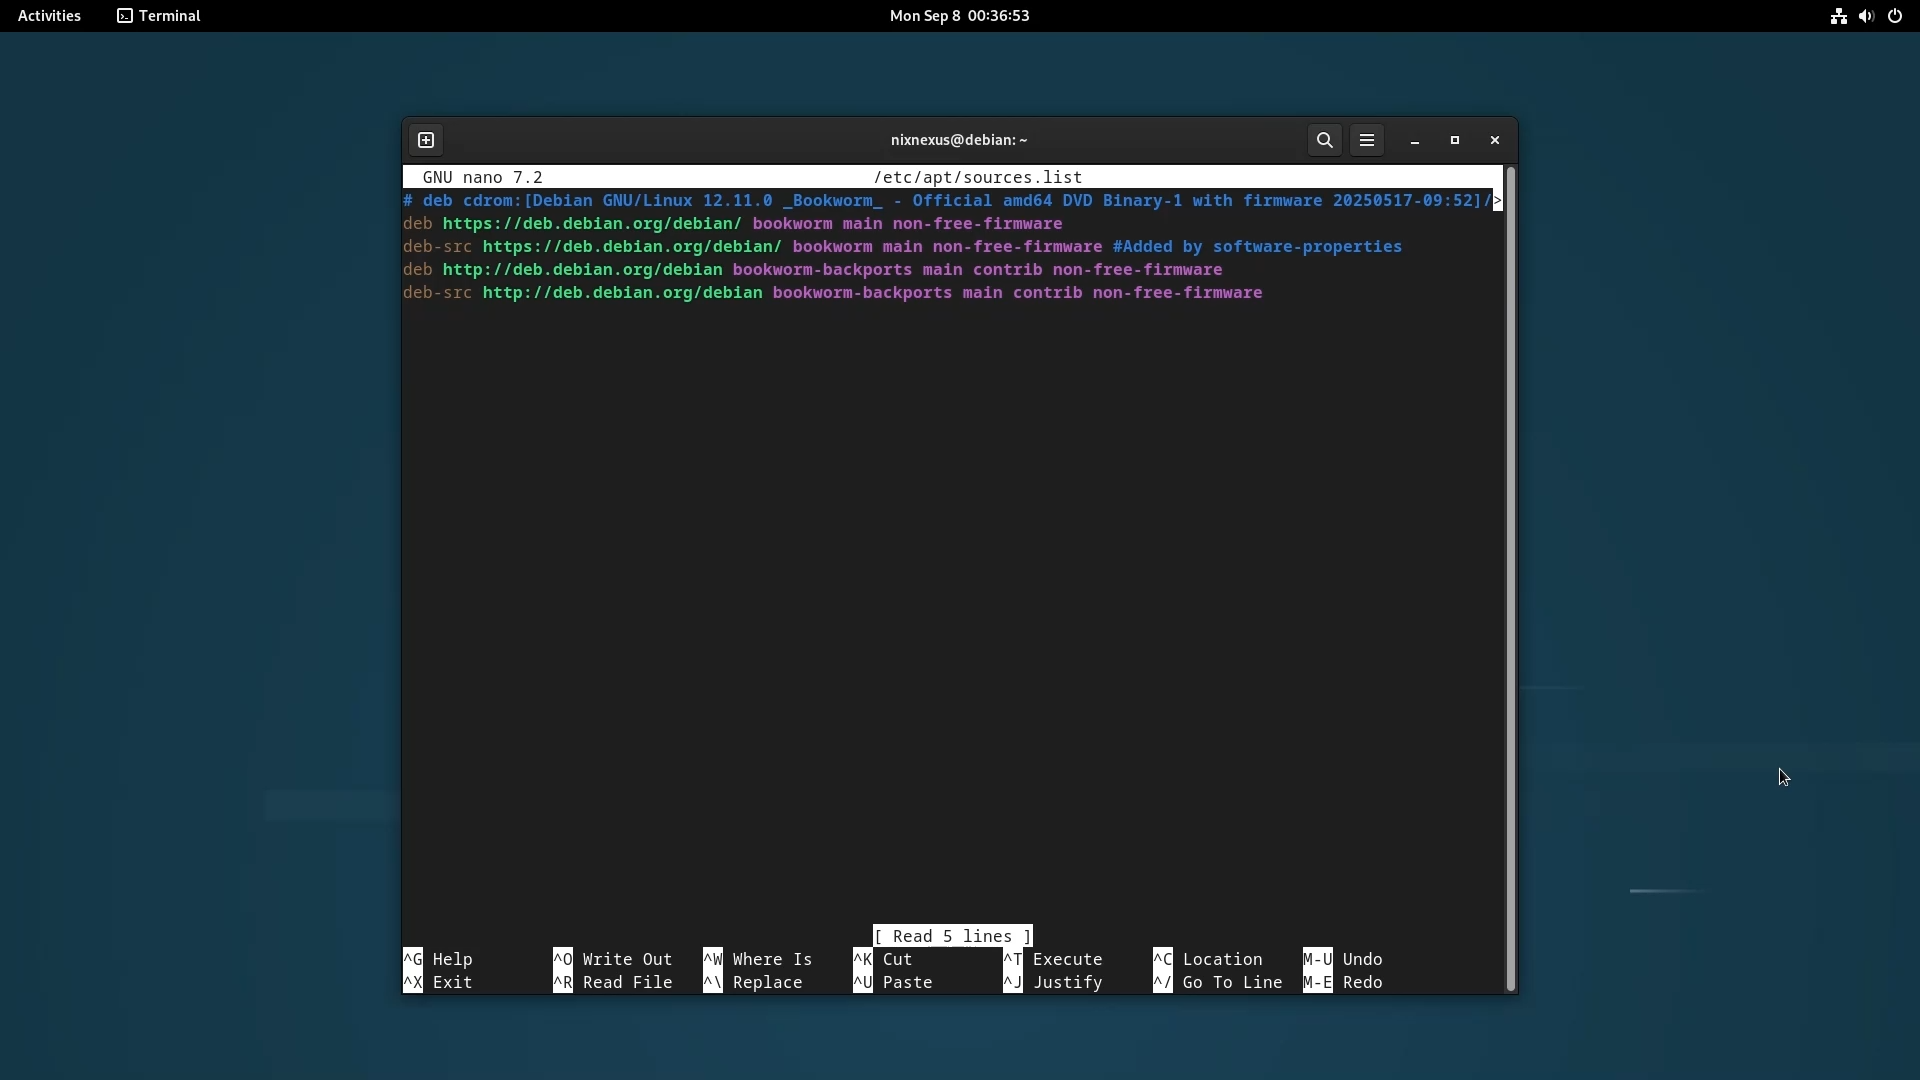This screenshot has height=1080, width=1920.
Task: Open the Activities overview
Action: tap(49, 16)
